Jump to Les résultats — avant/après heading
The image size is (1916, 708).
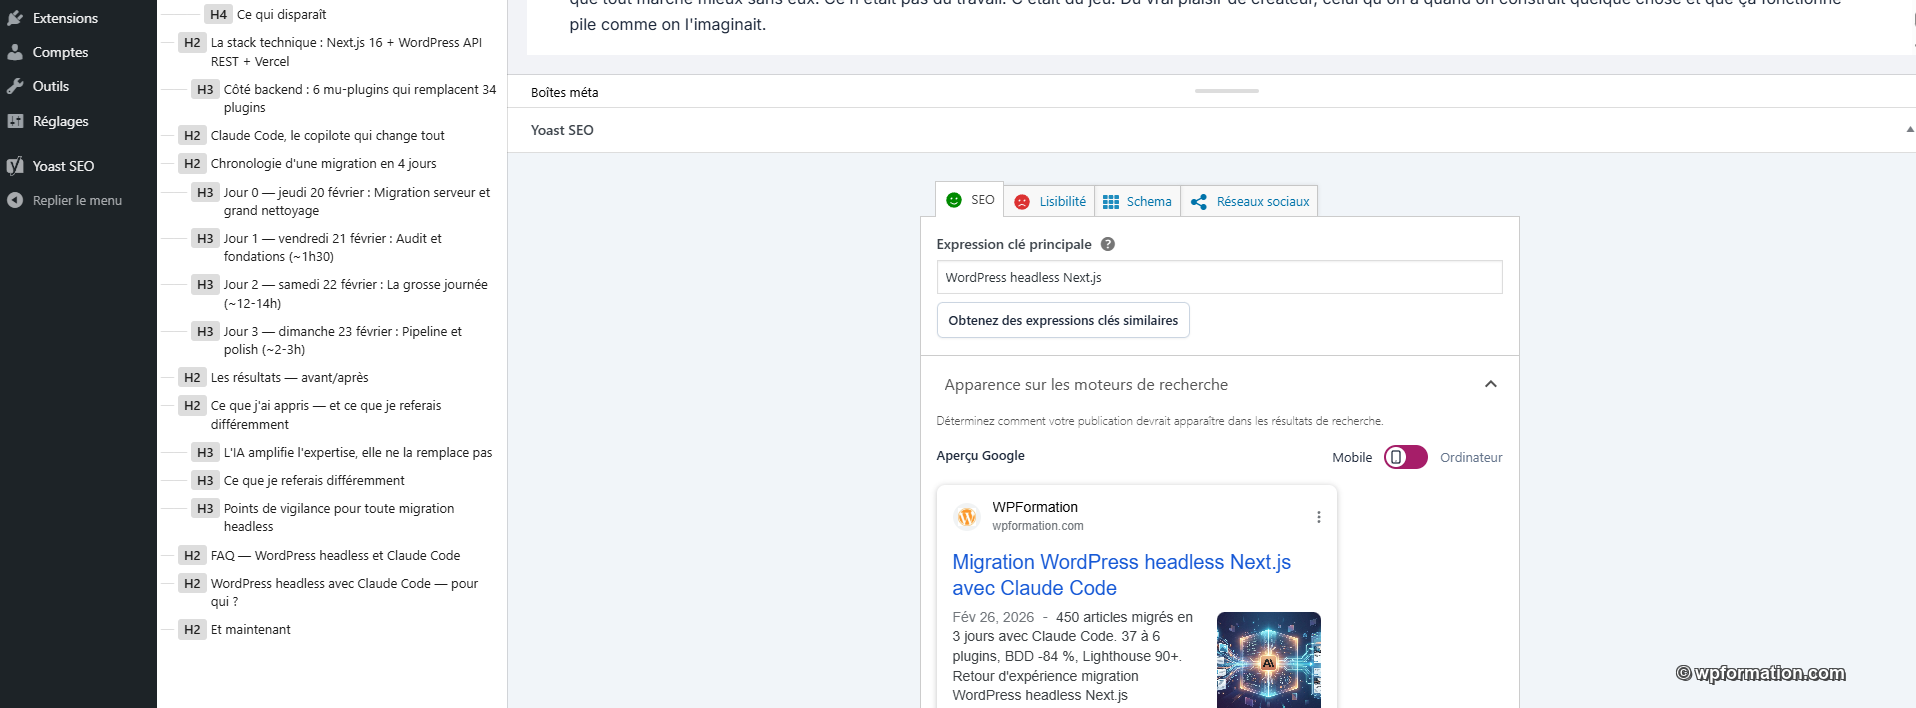coord(289,377)
